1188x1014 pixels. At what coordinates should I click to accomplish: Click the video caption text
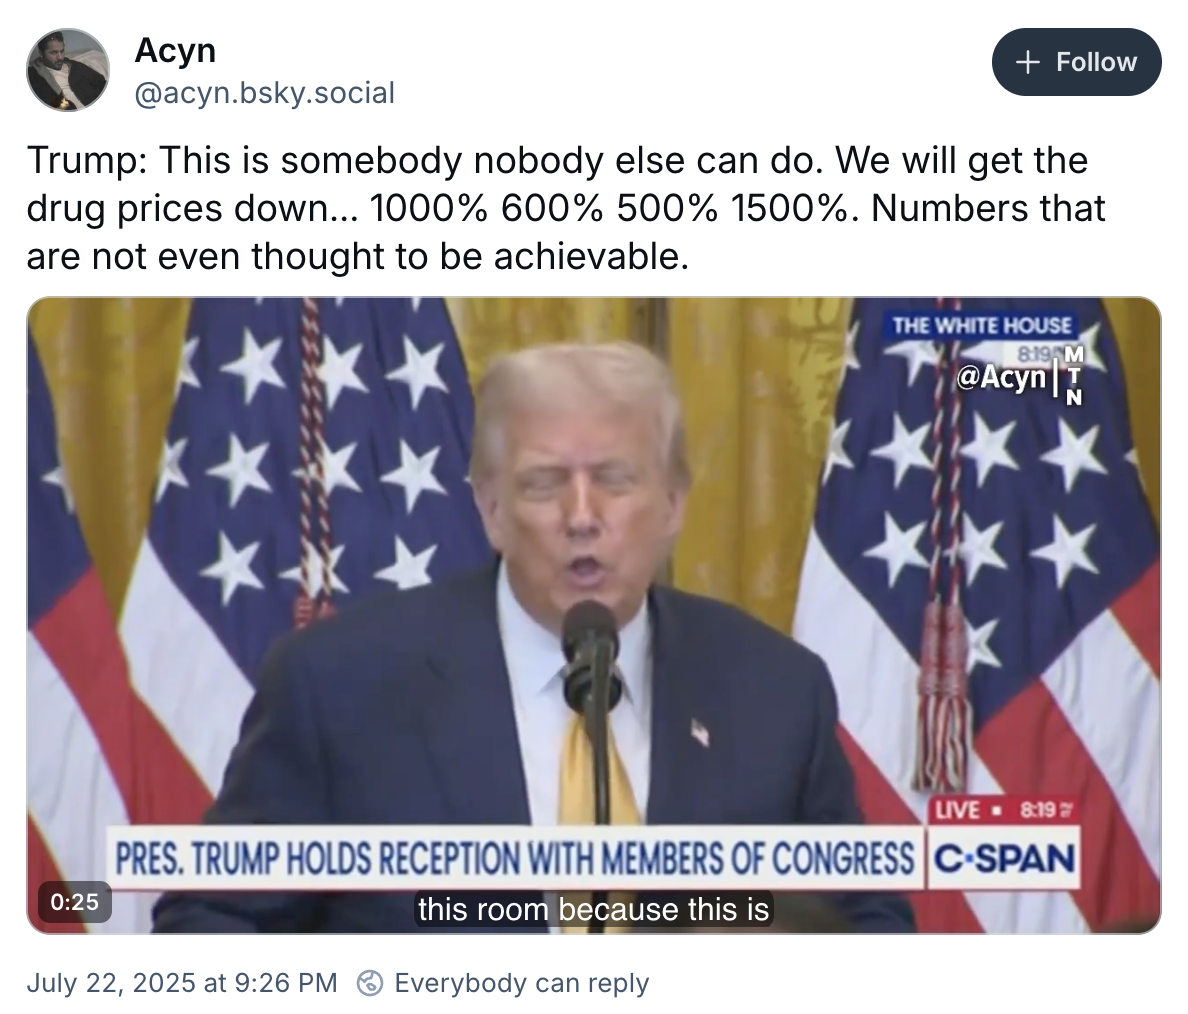tap(594, 909)
